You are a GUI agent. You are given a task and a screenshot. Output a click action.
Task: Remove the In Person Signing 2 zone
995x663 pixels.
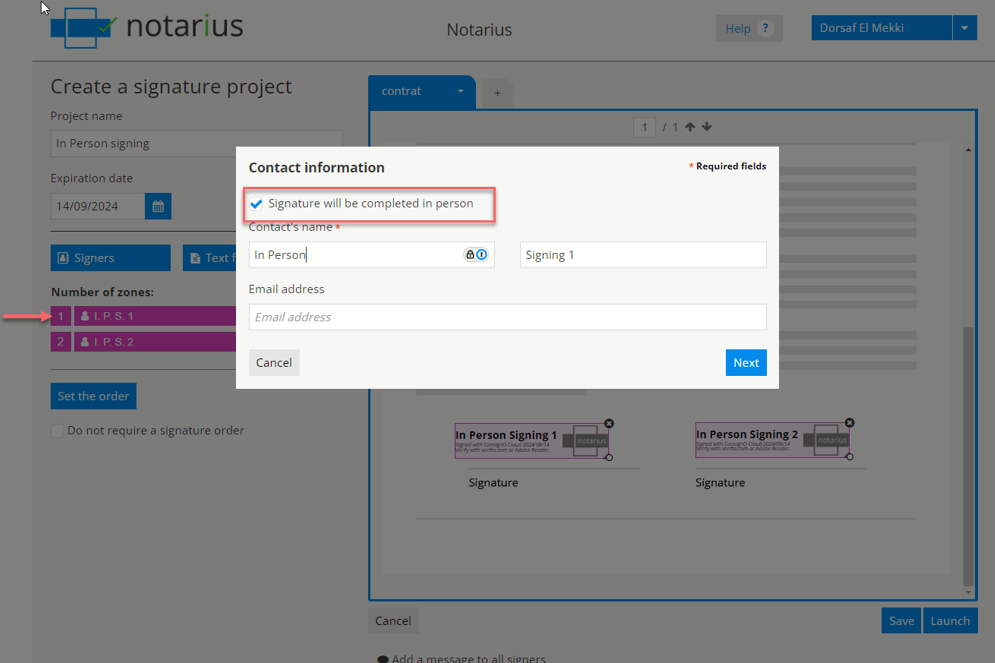(849, 423)
